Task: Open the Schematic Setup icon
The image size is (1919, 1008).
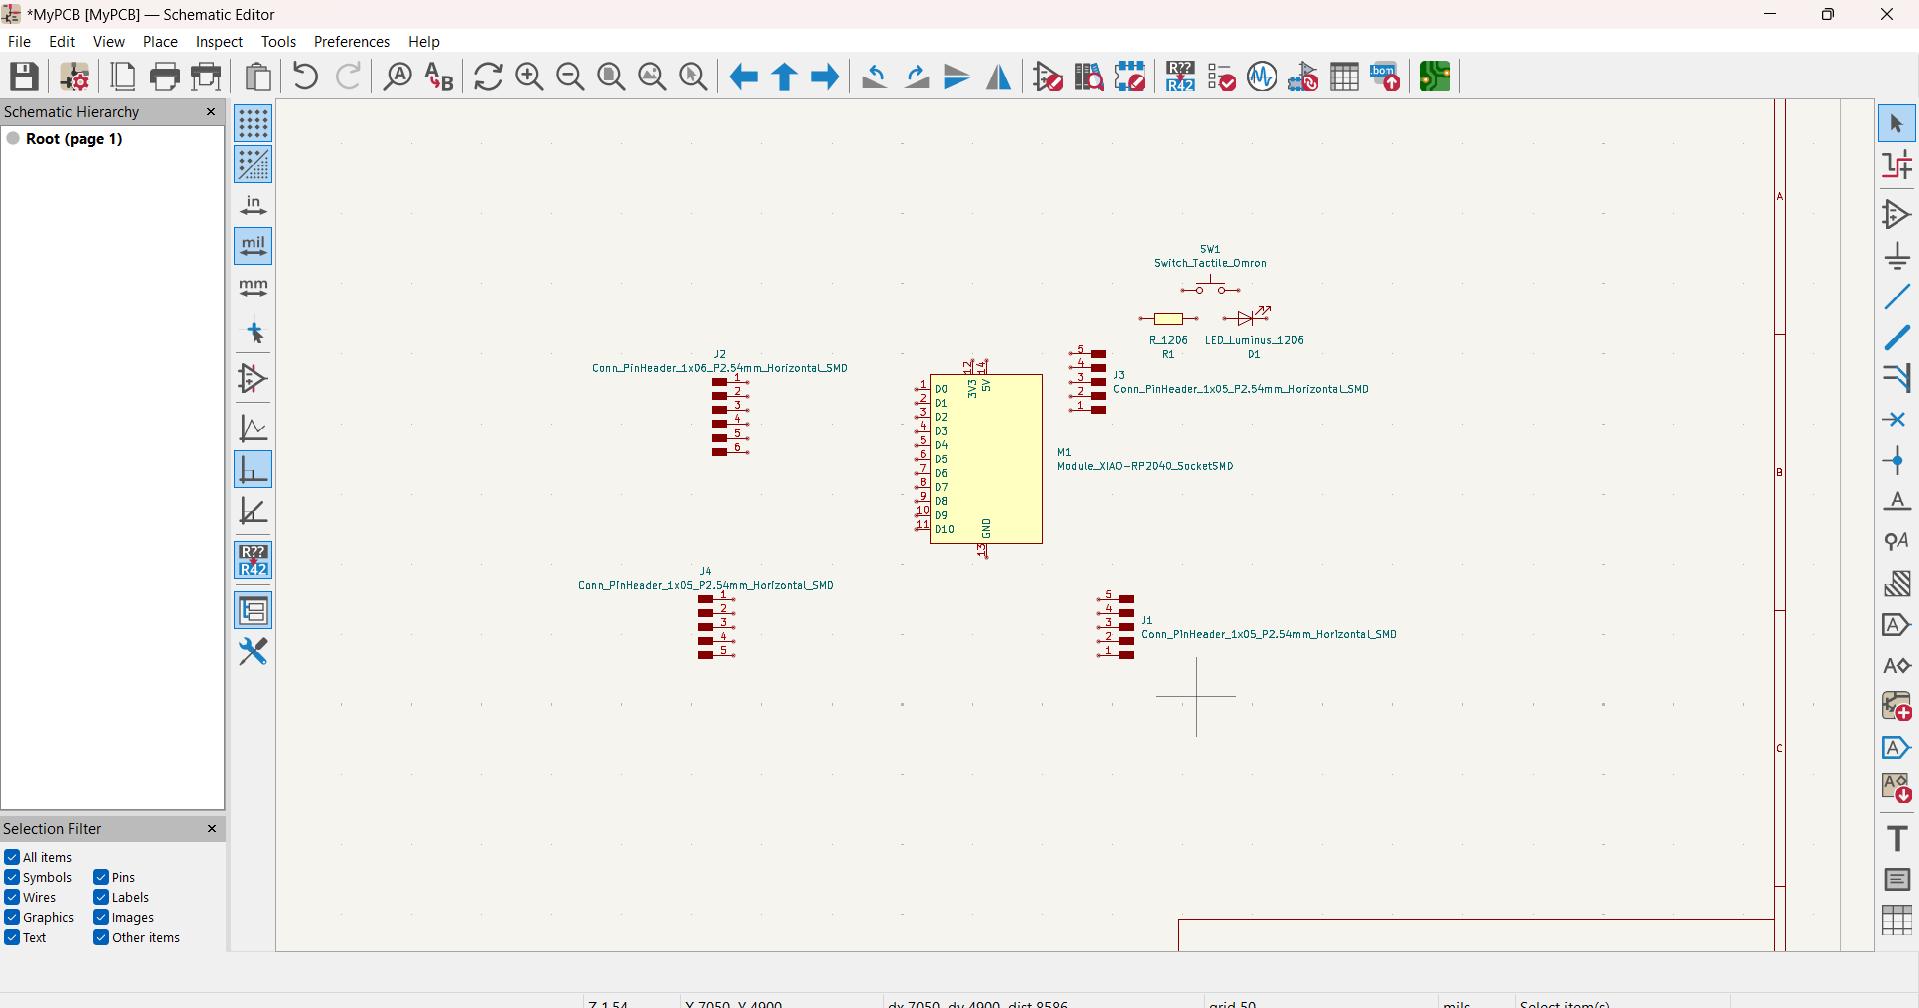Action: click(74, 77)
